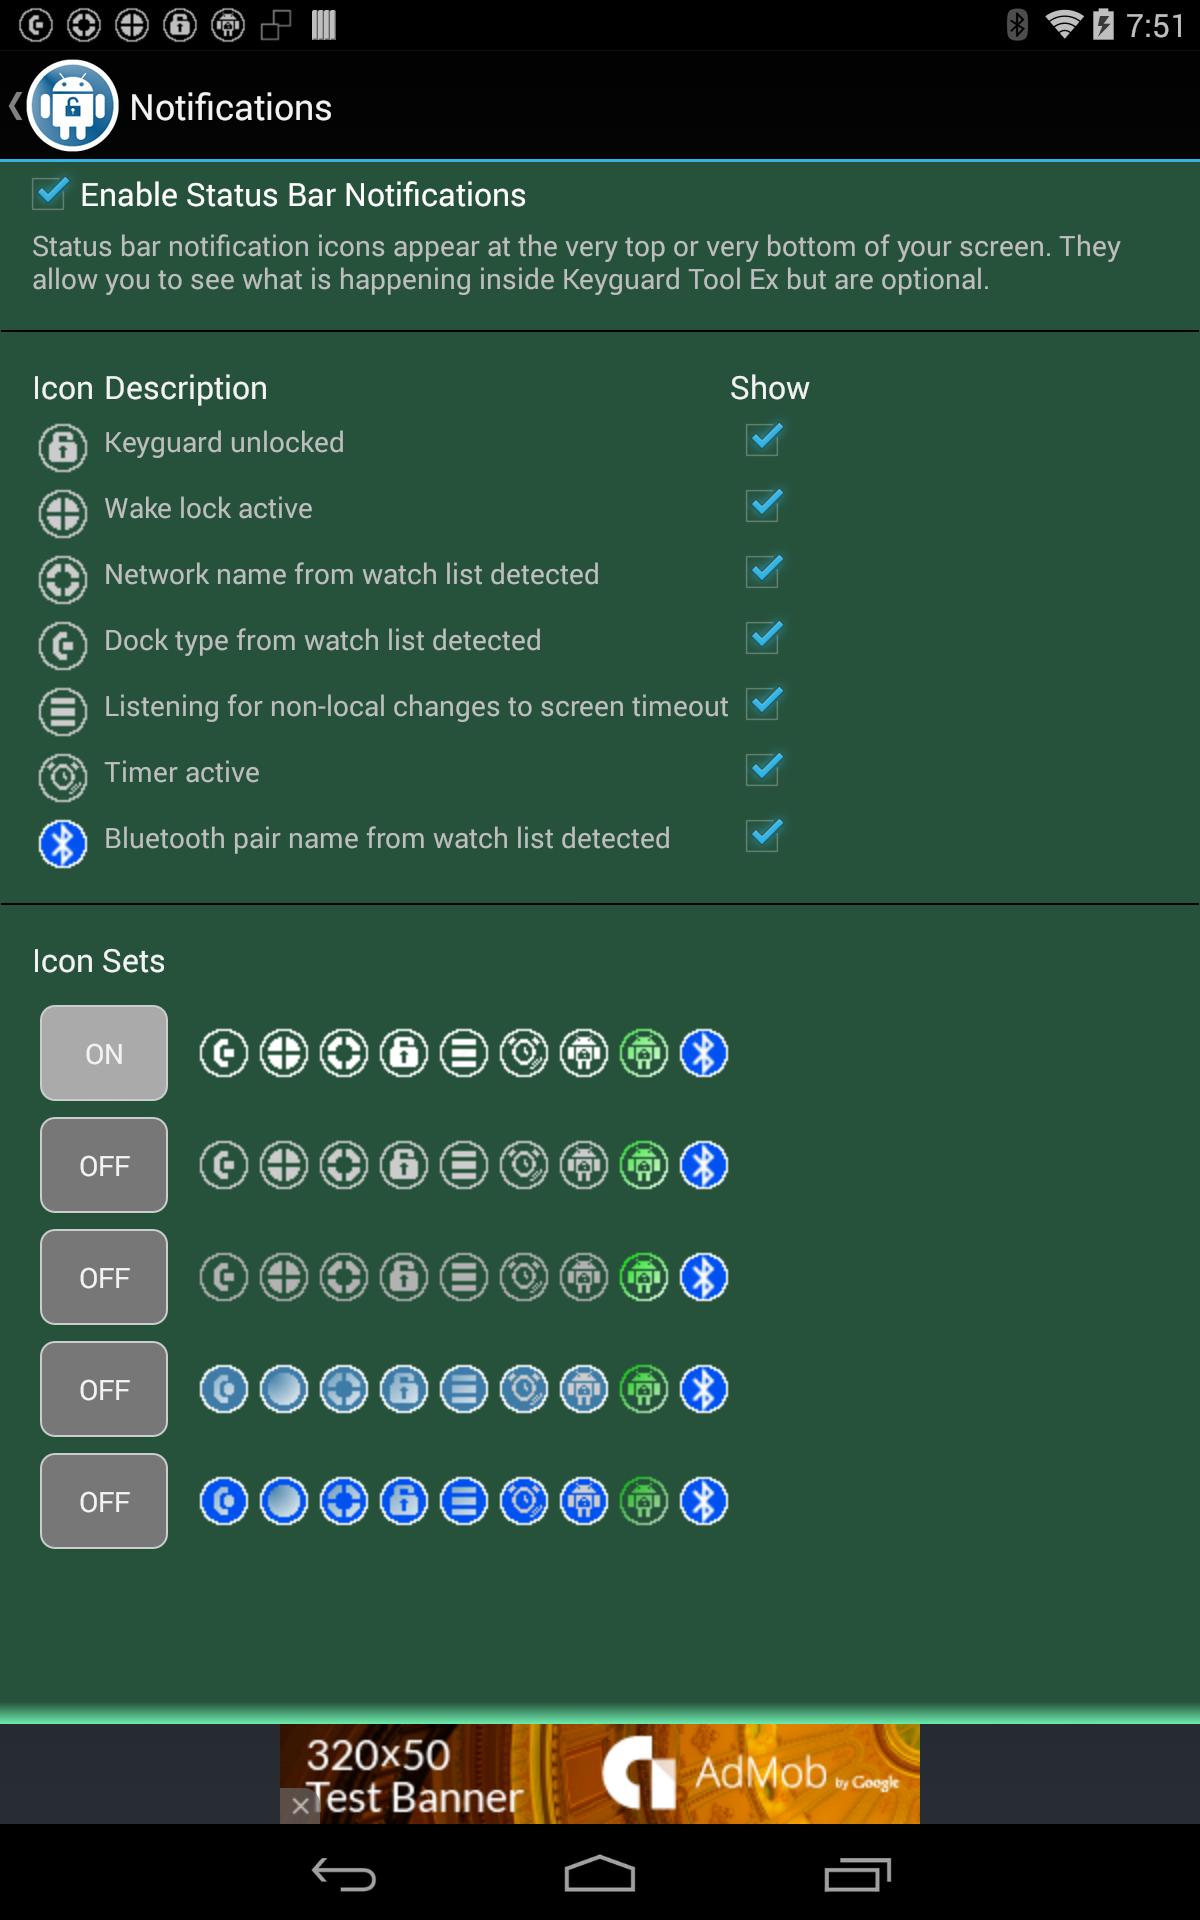Click the Network name watch list icon
The height and width of the screenshot is (1920, 1200).
[x=62, y=579]
